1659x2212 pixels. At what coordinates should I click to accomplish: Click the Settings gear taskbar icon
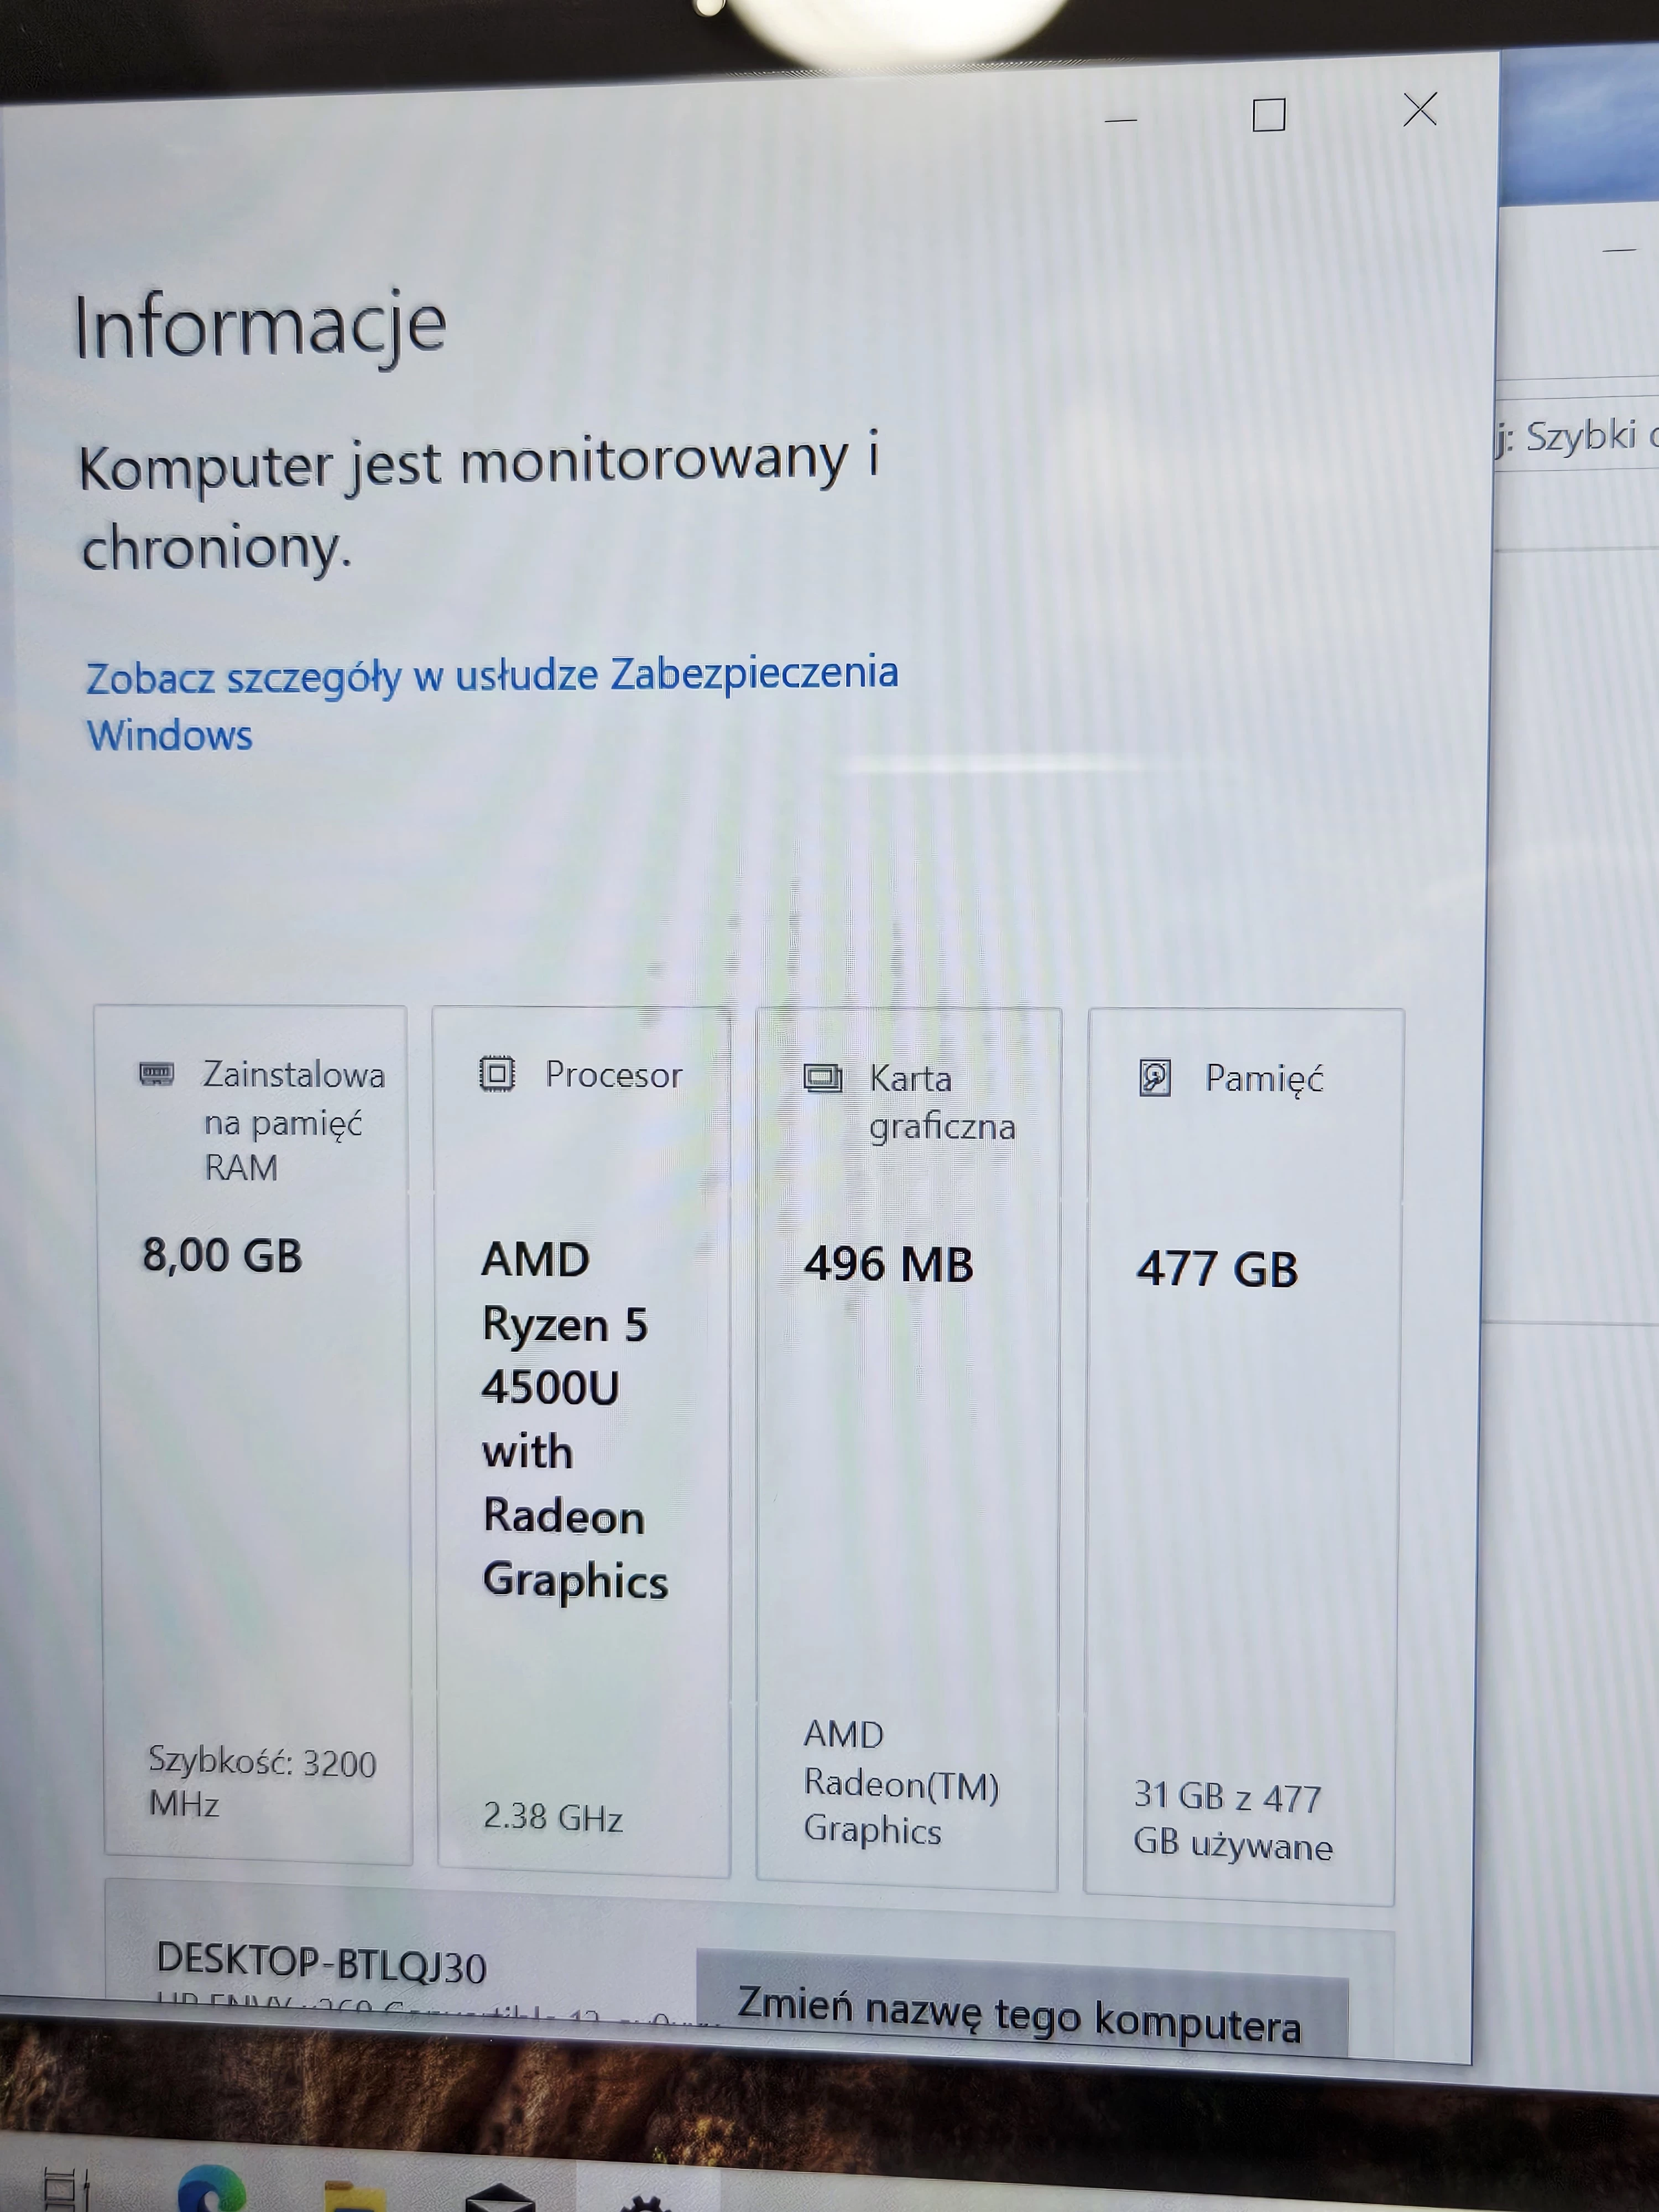coord(645,2204)
